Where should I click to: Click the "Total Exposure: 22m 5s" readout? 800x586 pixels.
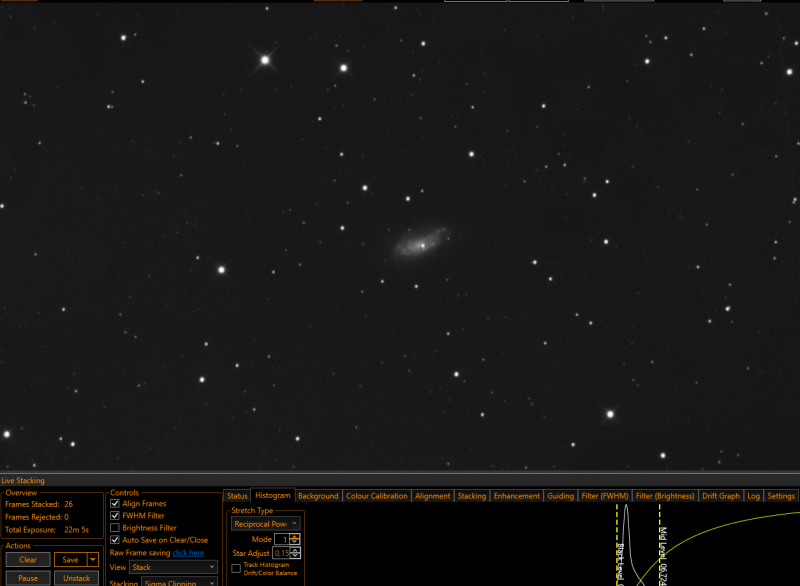coord(47,530)
